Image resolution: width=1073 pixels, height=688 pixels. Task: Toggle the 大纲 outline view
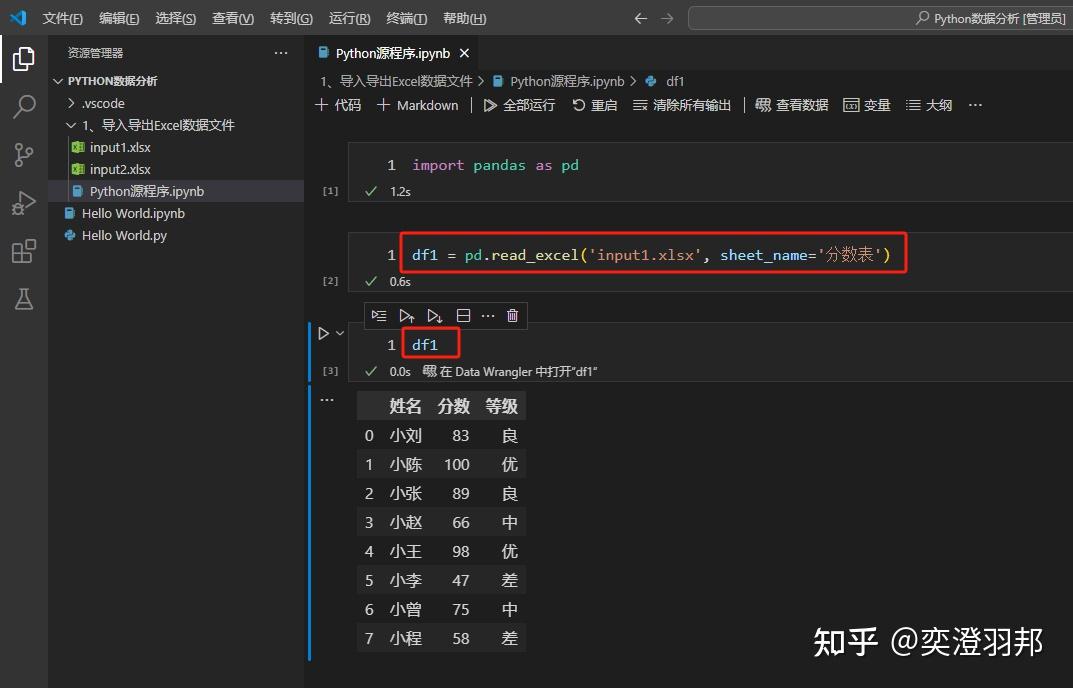point(928,104)
